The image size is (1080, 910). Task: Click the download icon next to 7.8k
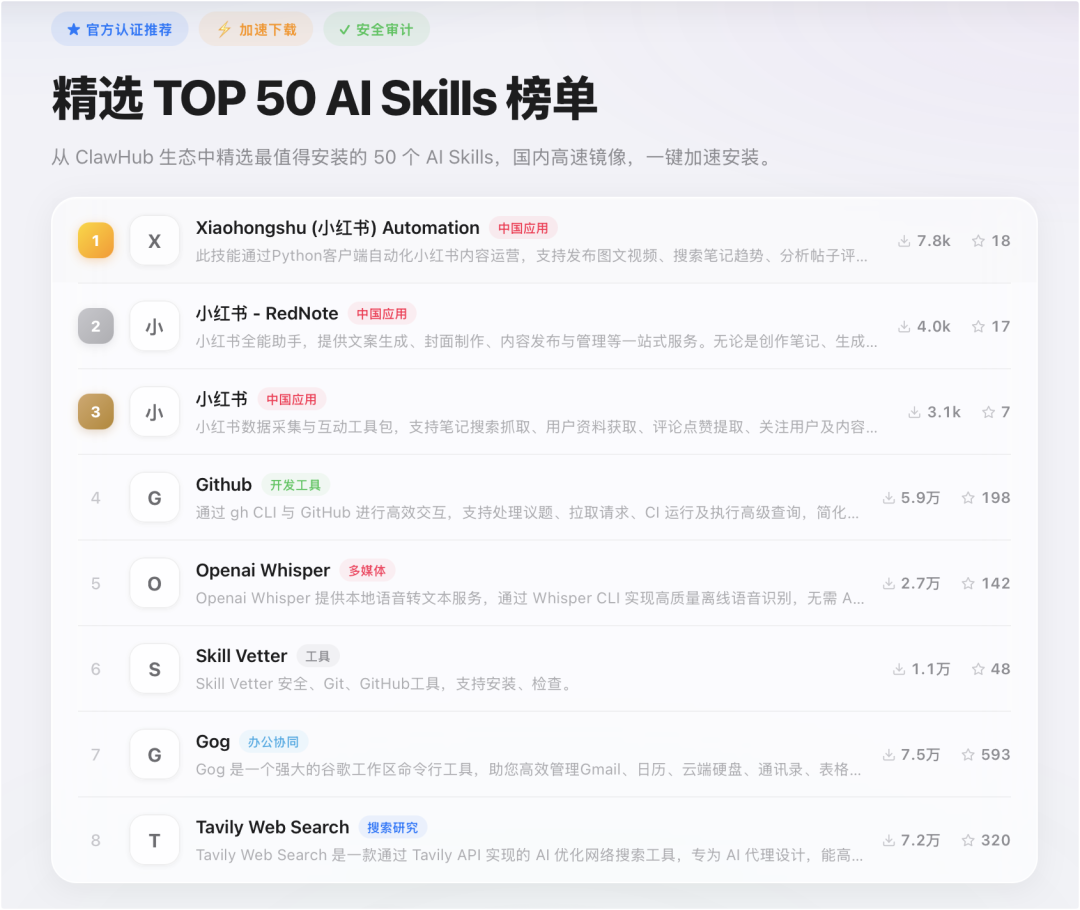tap(903, 240)
